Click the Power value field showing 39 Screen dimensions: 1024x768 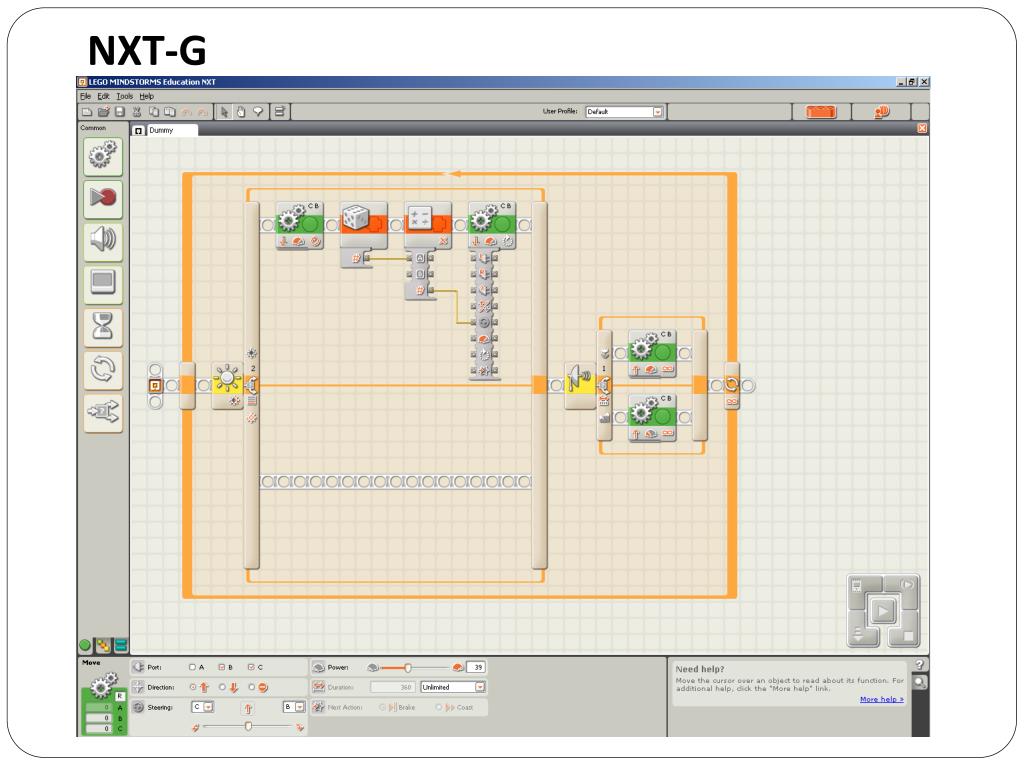pyautogui.click(x=476, y=667)
